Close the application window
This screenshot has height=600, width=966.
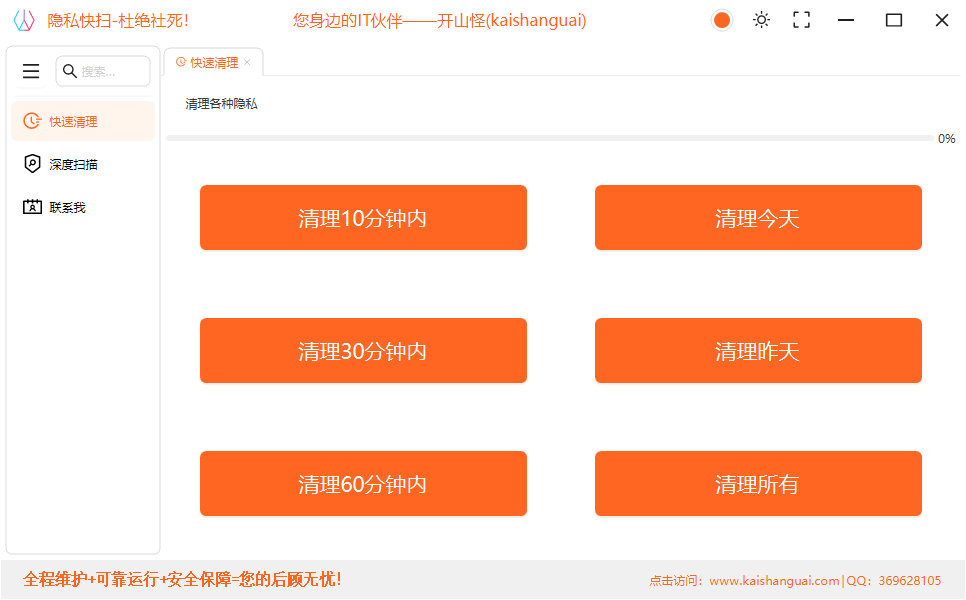pos(941,20)
